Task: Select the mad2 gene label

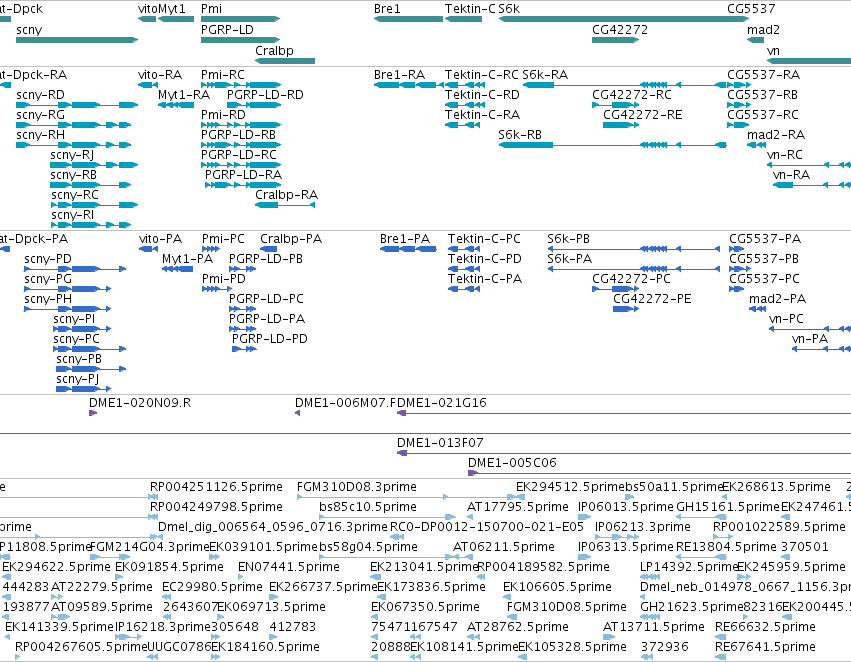Action: 763,30
